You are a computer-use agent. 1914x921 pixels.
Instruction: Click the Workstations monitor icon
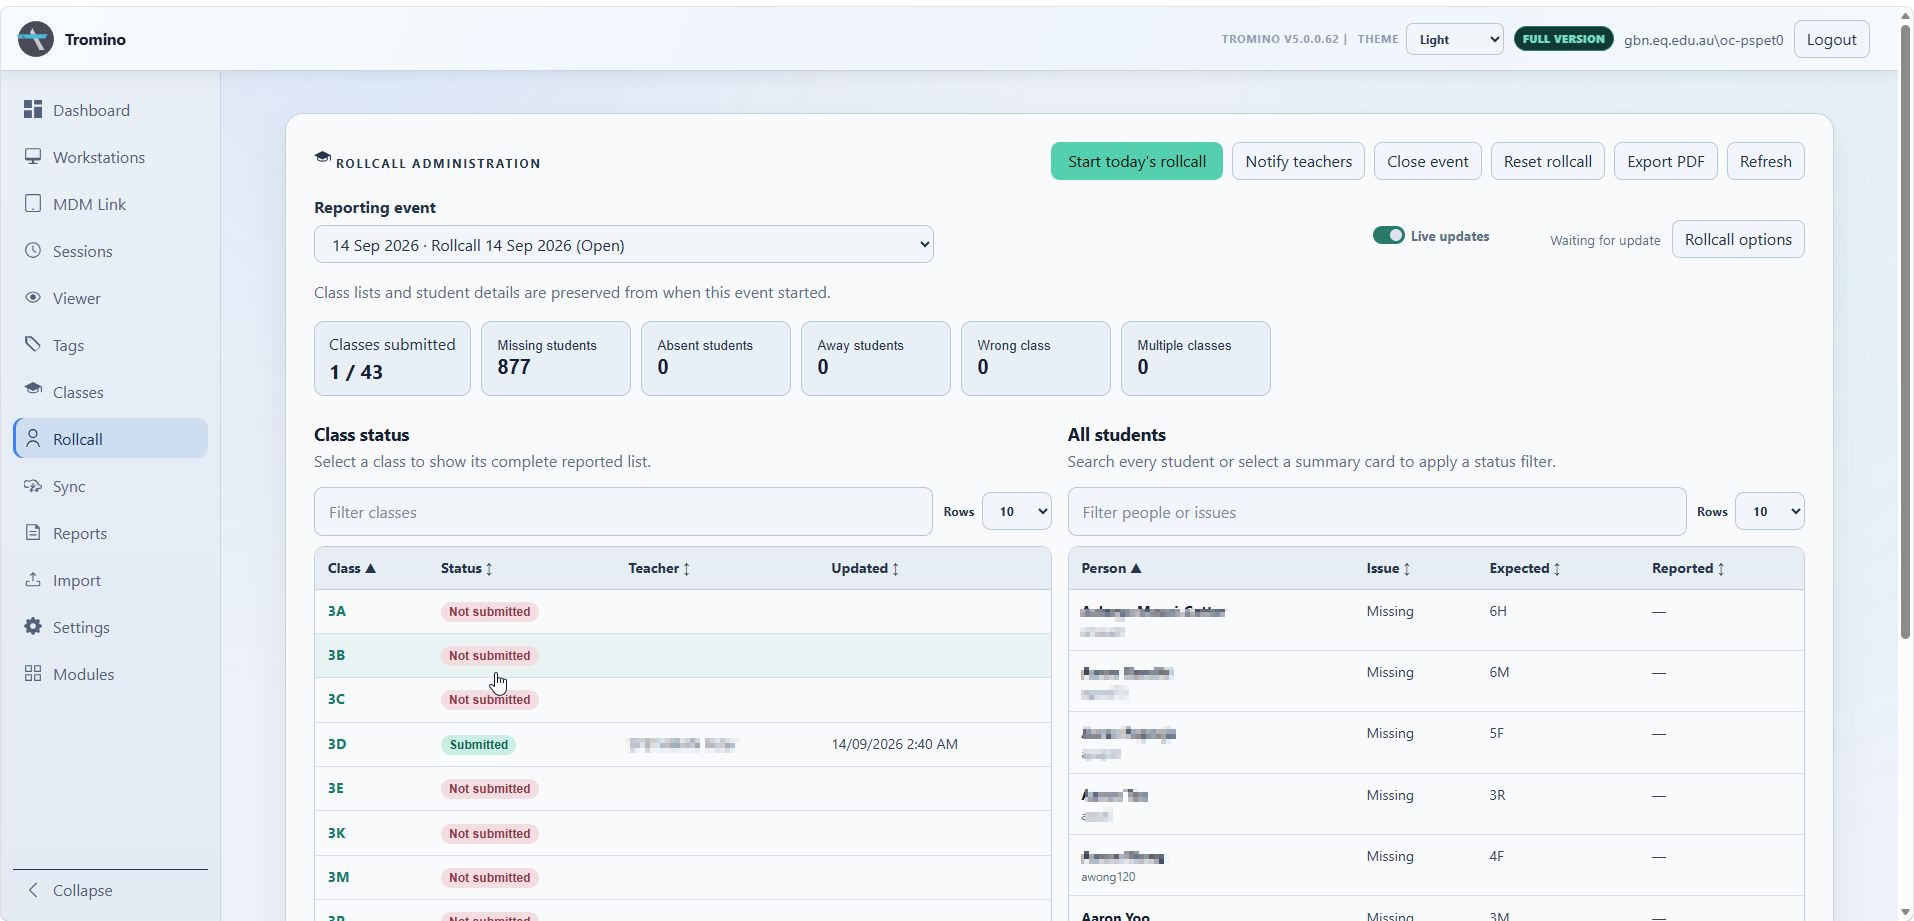(33, 156)
